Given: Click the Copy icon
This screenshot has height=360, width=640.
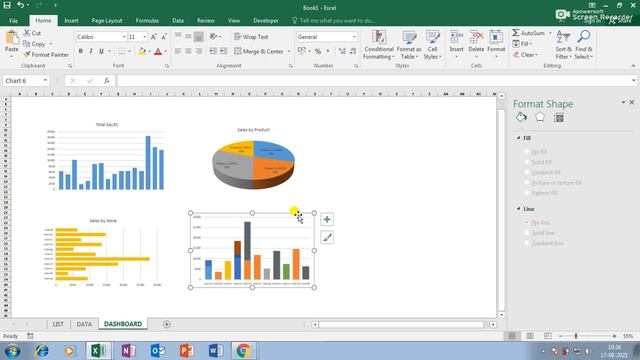Looking at the screenshot, I should (x=27, y=44).
